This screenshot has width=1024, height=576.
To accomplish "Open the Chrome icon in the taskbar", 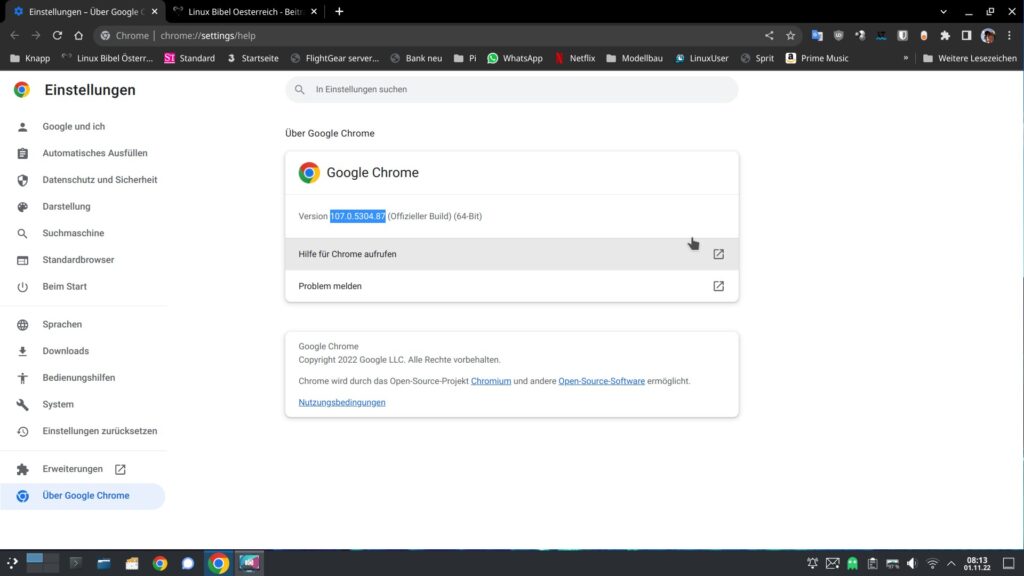I will [219, 563].
